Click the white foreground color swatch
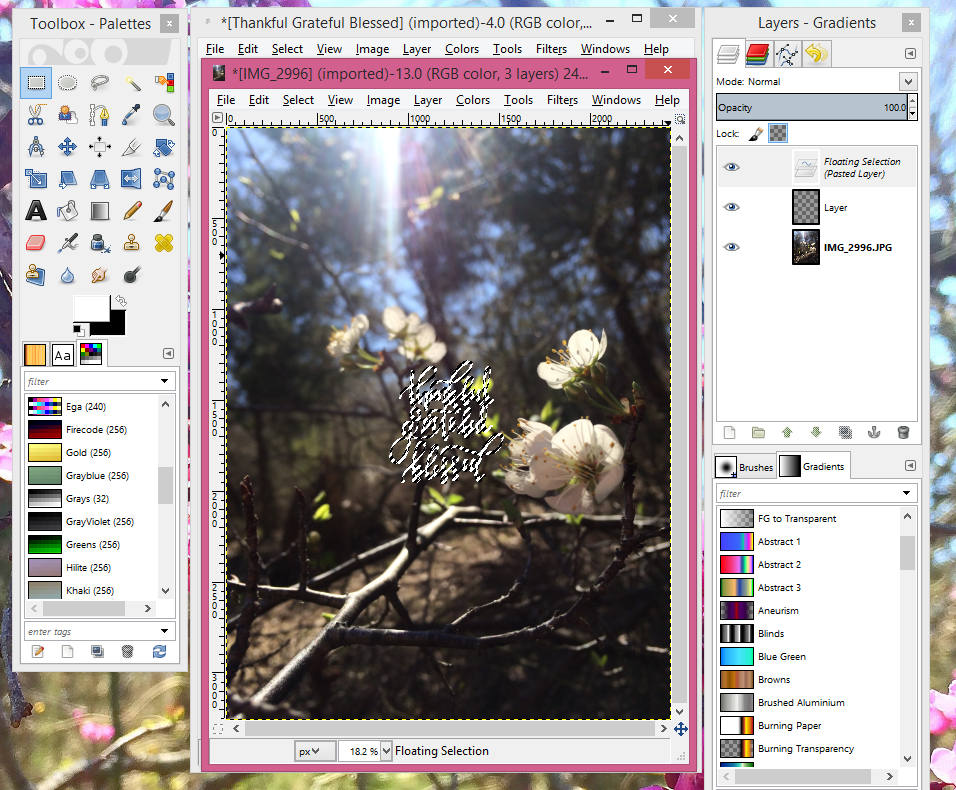This screenshot has width=956, height=790. coord(92,313)
